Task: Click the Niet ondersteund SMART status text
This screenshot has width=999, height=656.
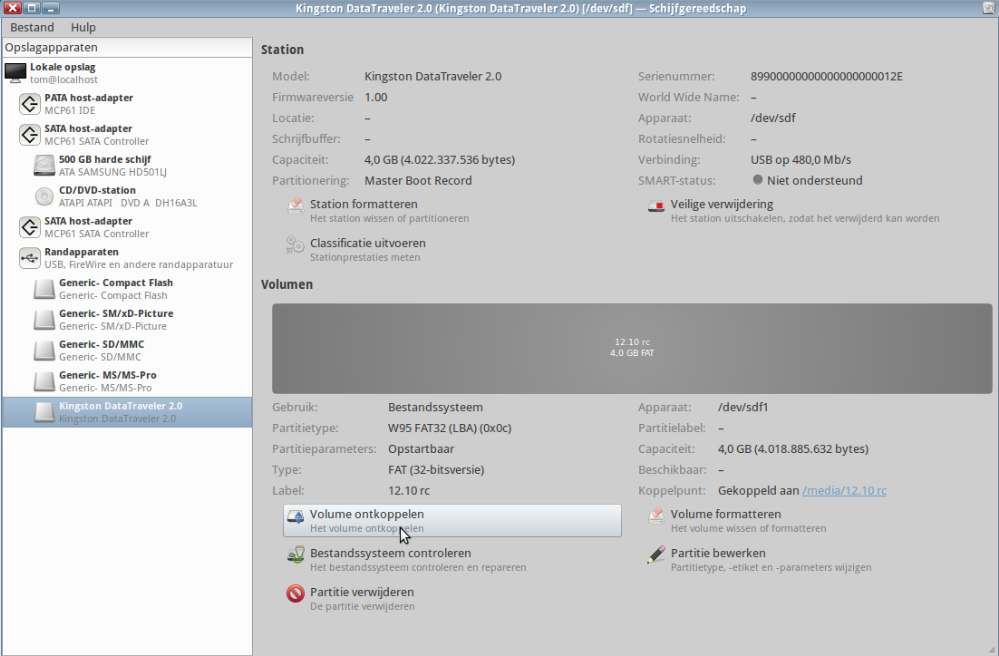Action: pos(815,180)
